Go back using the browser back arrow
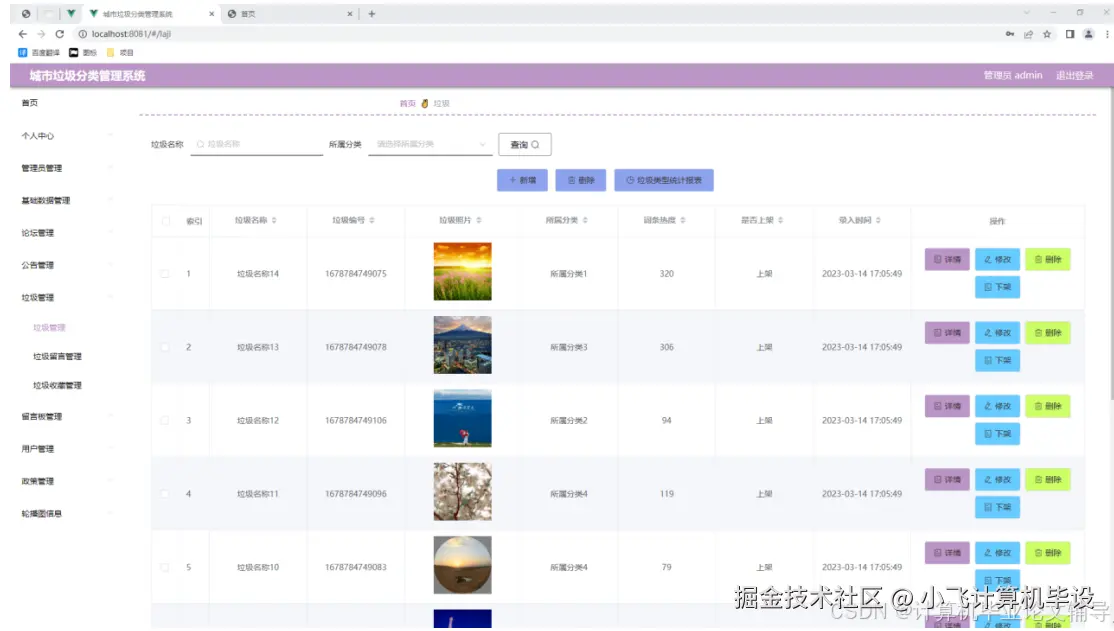Screen dimensions: 1114x631 23,33
